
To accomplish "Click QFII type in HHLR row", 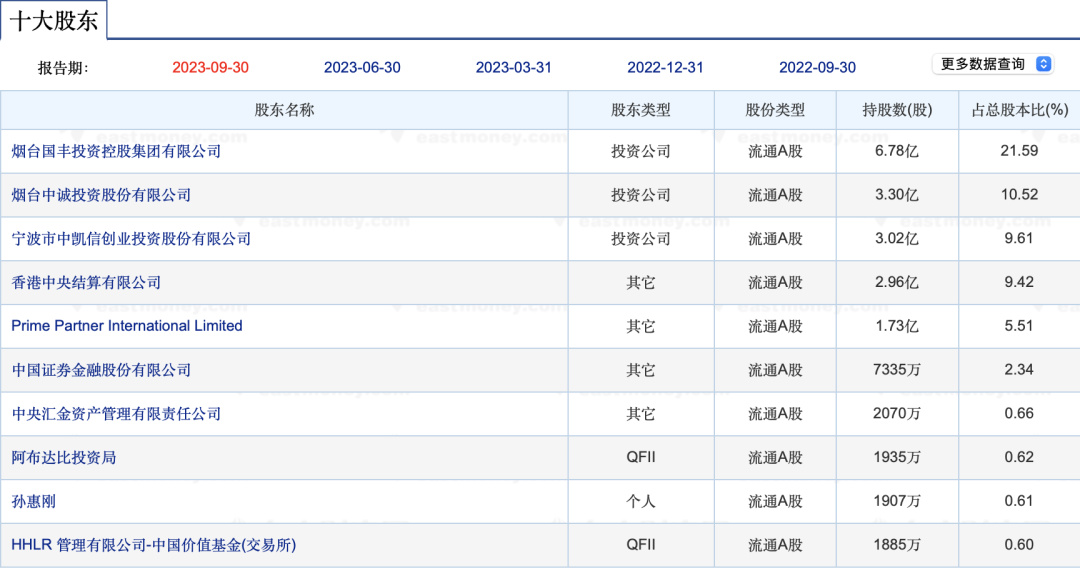I will (x=641, y=545).
